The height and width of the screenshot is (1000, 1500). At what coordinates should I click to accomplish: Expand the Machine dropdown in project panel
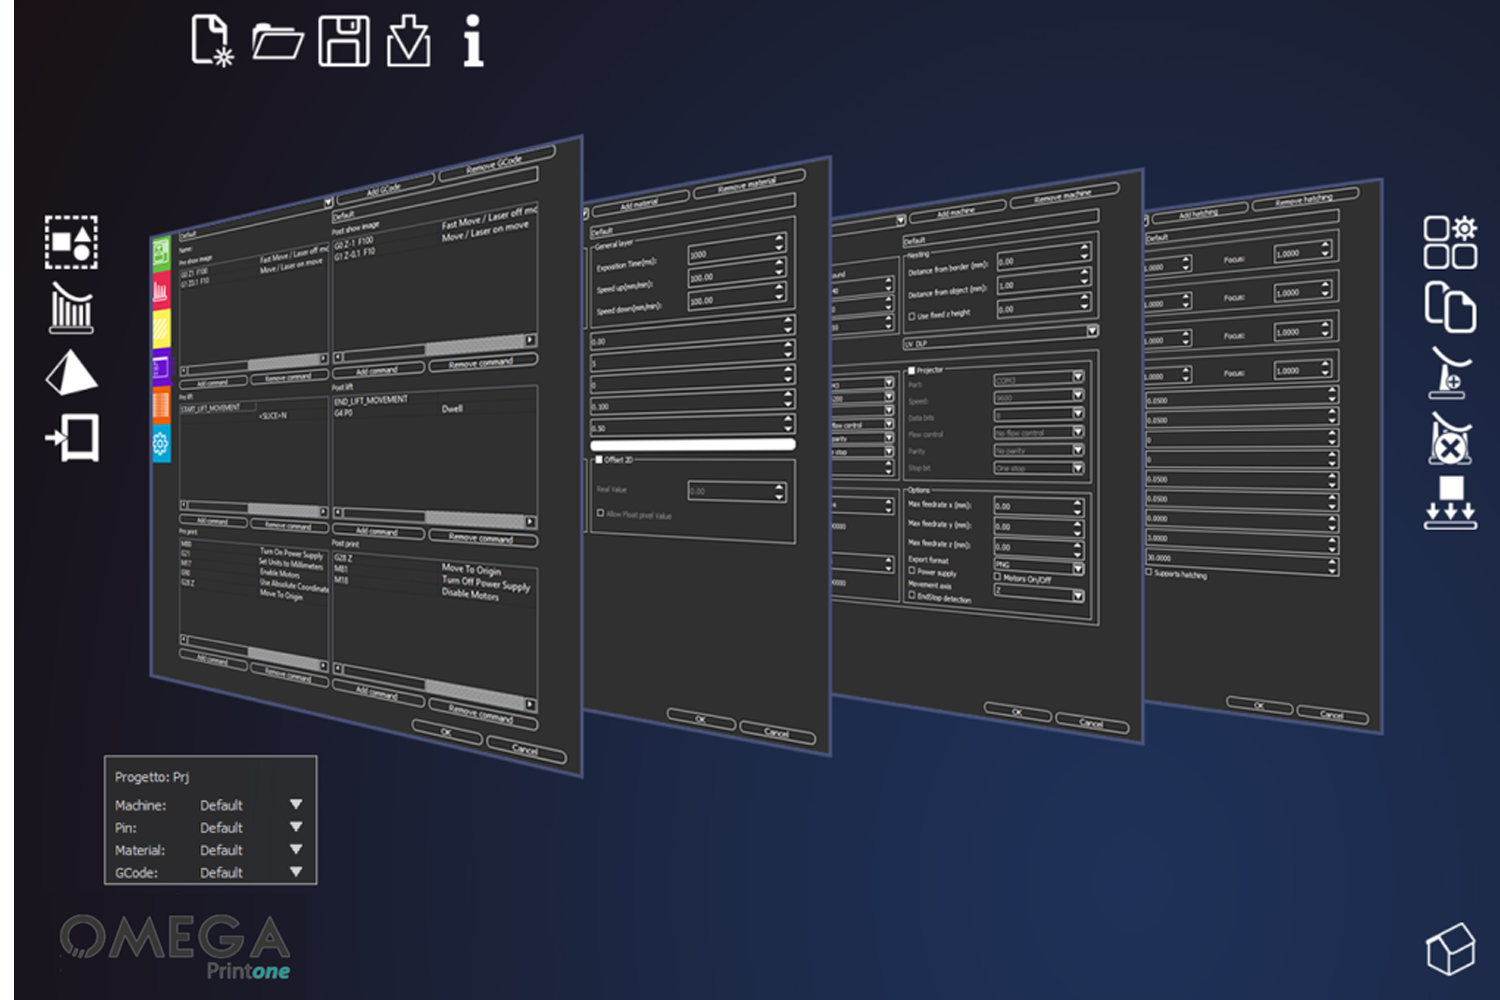pos(296,804)
